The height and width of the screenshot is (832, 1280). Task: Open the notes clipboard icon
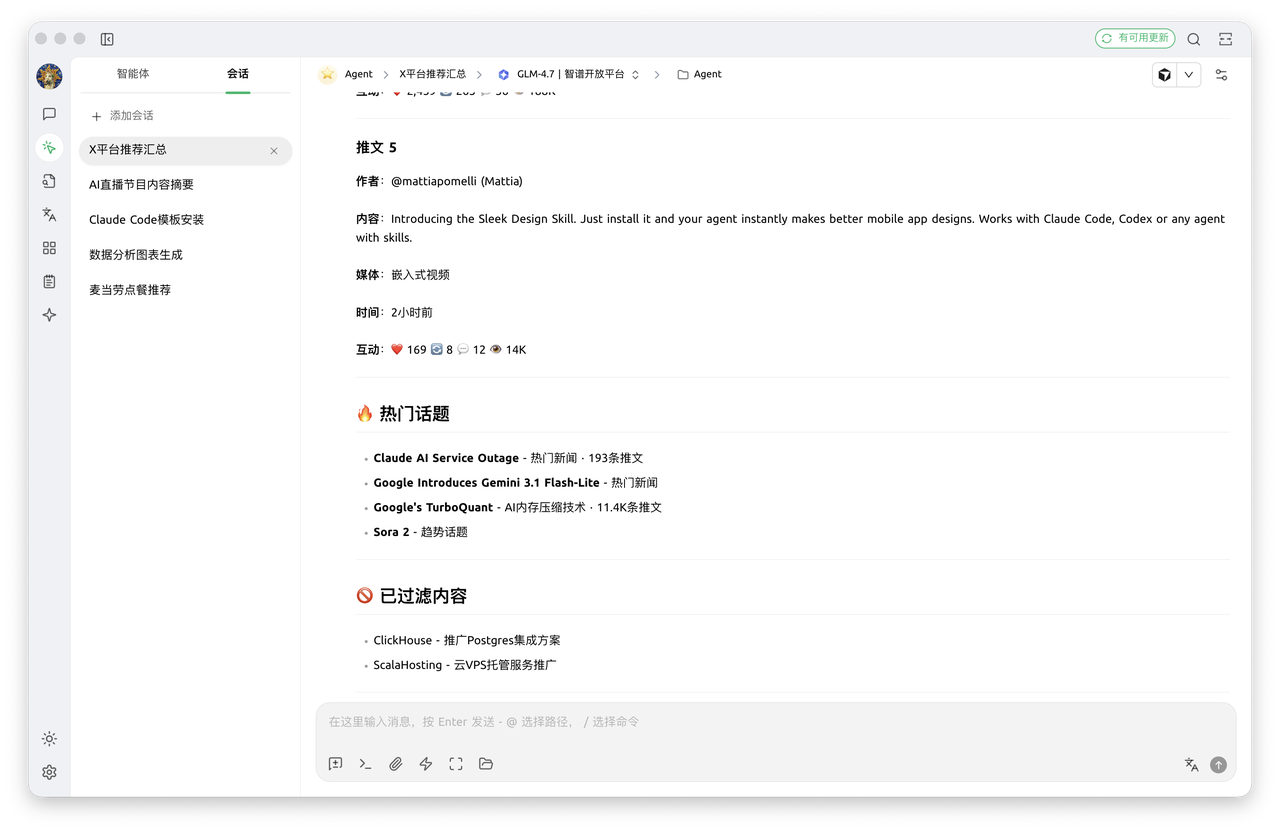pyautogui.click(x=49, y=282)
